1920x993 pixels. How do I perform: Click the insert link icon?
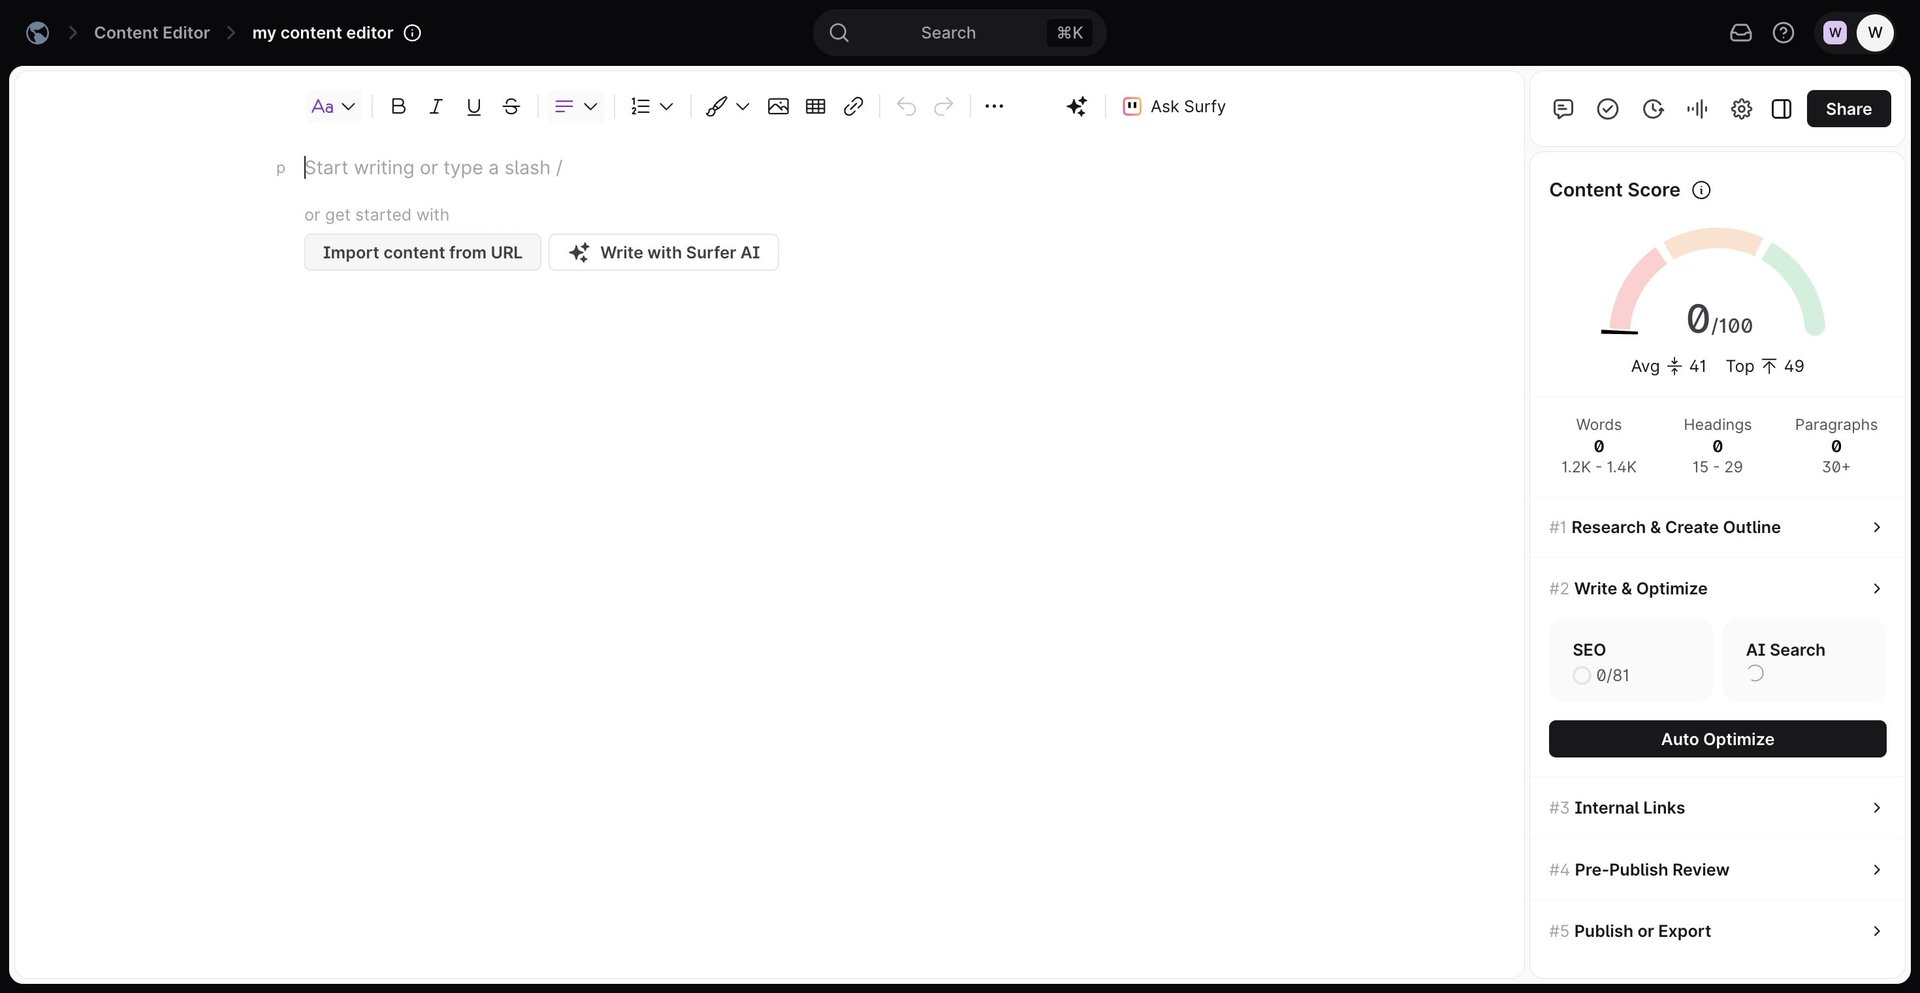pyautogui.click(x=853, y=107)
